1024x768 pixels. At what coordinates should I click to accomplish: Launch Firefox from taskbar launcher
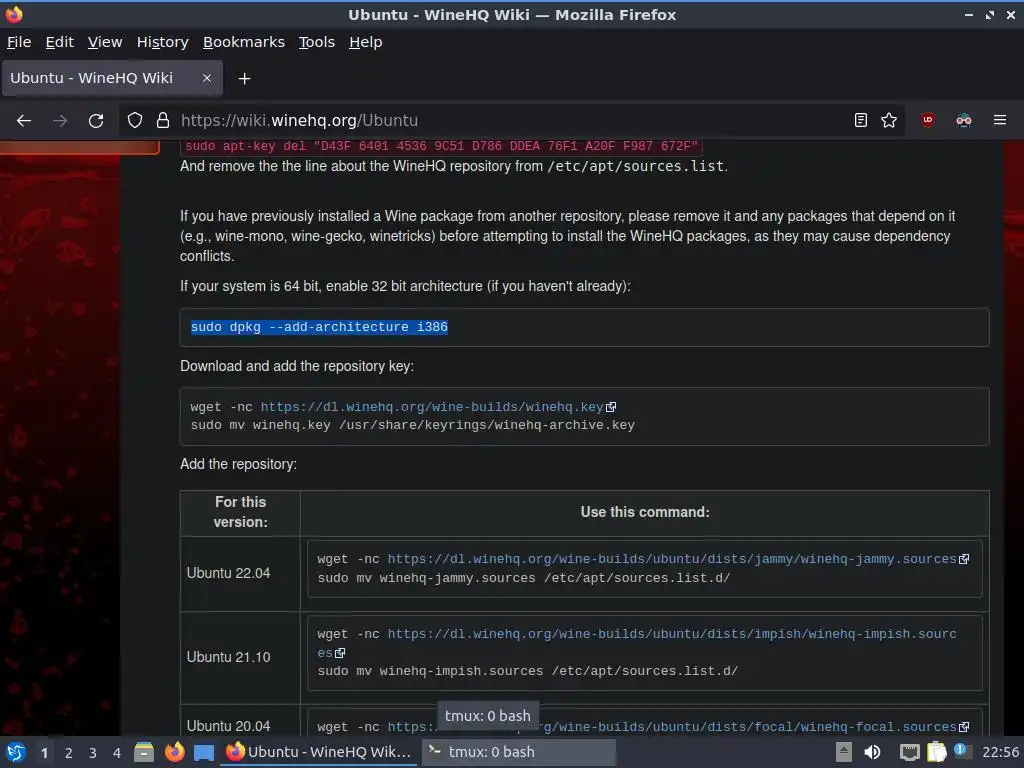coord(174,752)
